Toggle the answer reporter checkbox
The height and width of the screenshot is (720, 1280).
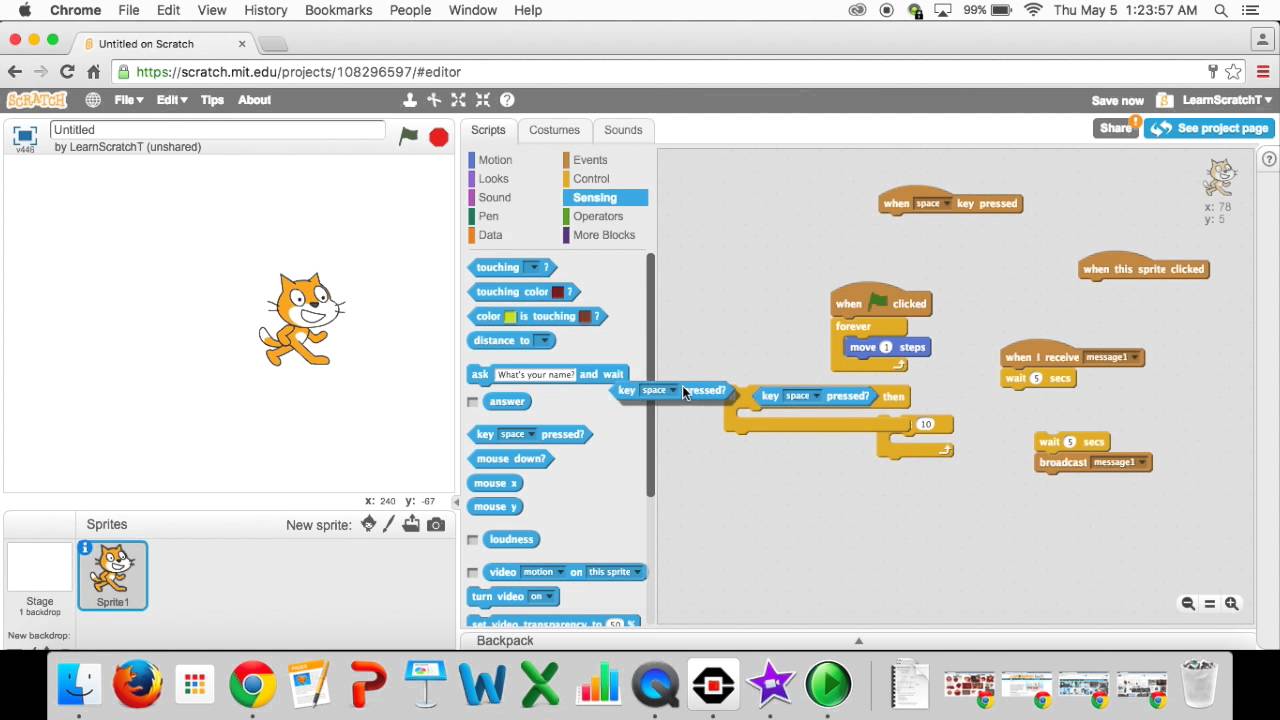point(473,402)
